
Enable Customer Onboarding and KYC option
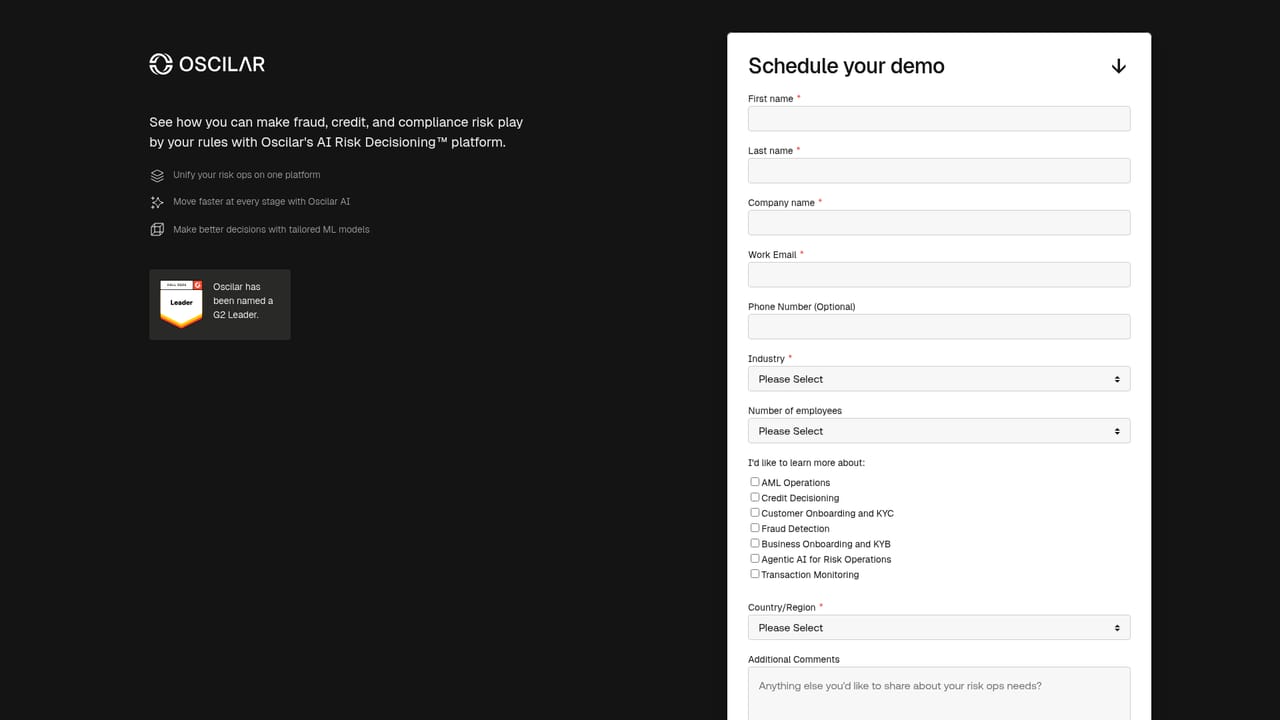(x=755, y=513)
